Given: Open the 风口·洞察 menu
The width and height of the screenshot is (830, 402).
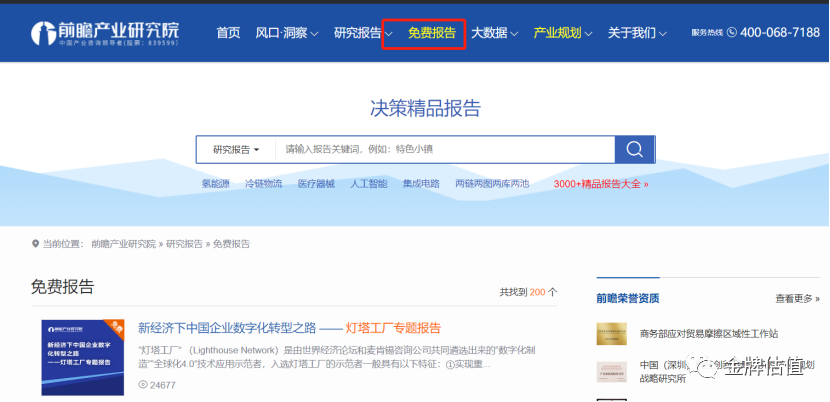Looking at the screenshot, I should pos(281,33).
